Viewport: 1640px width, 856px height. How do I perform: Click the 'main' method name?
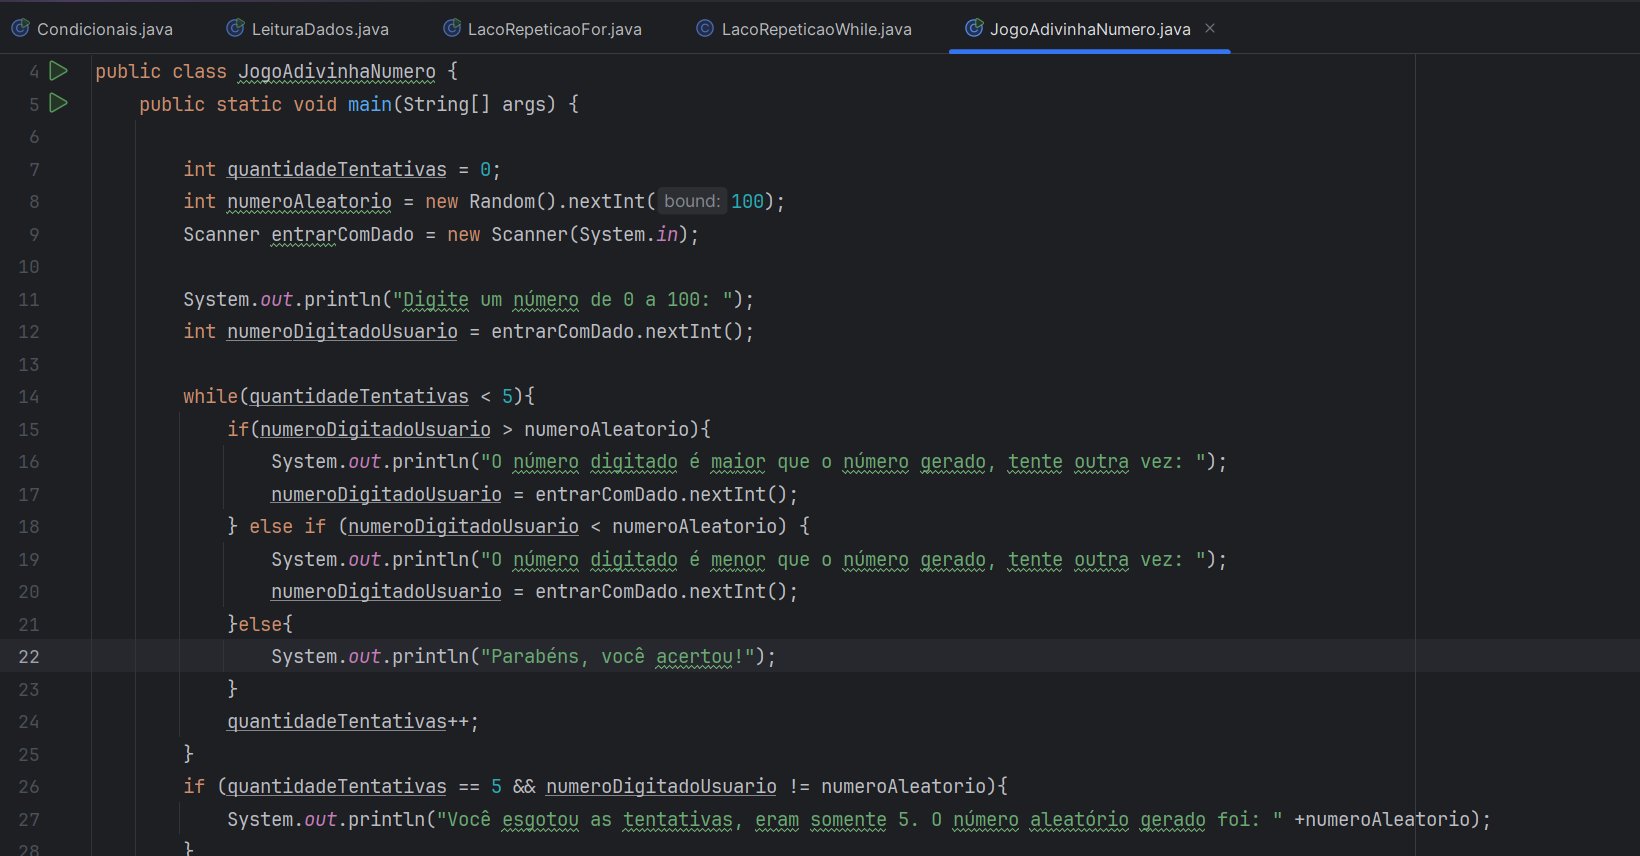coord(370,104)
